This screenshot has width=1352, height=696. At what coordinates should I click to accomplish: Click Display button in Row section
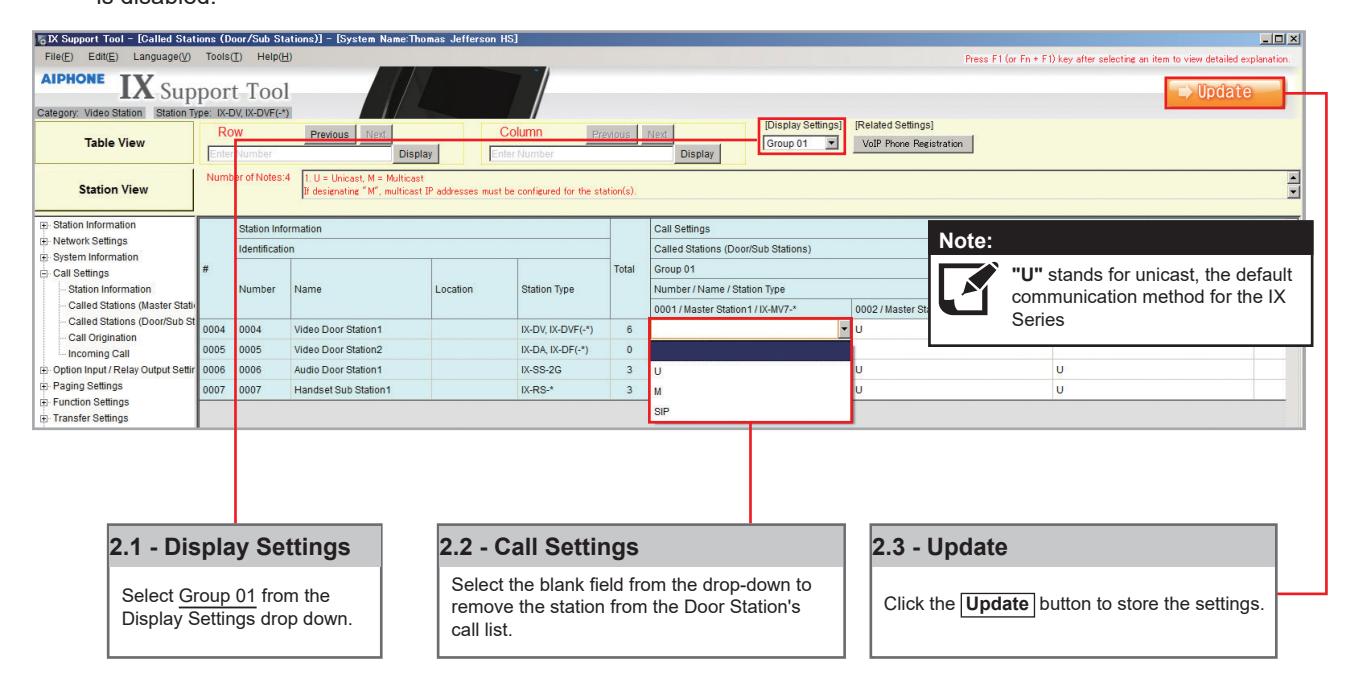(x=416, y=154)
